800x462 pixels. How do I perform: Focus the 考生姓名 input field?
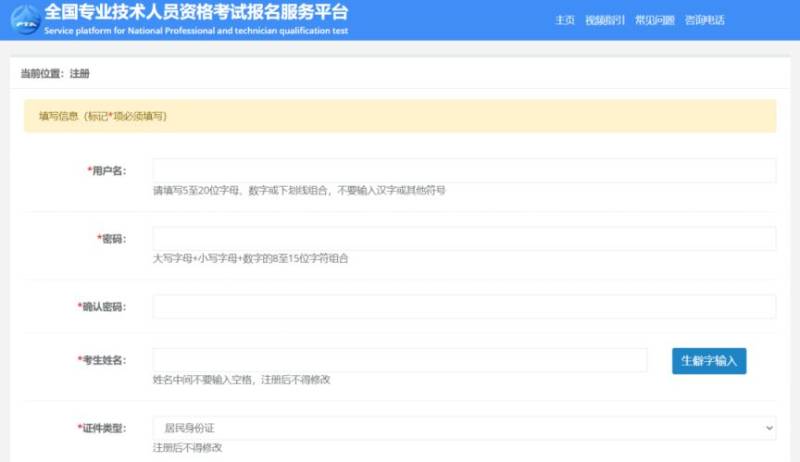[400, 360]
